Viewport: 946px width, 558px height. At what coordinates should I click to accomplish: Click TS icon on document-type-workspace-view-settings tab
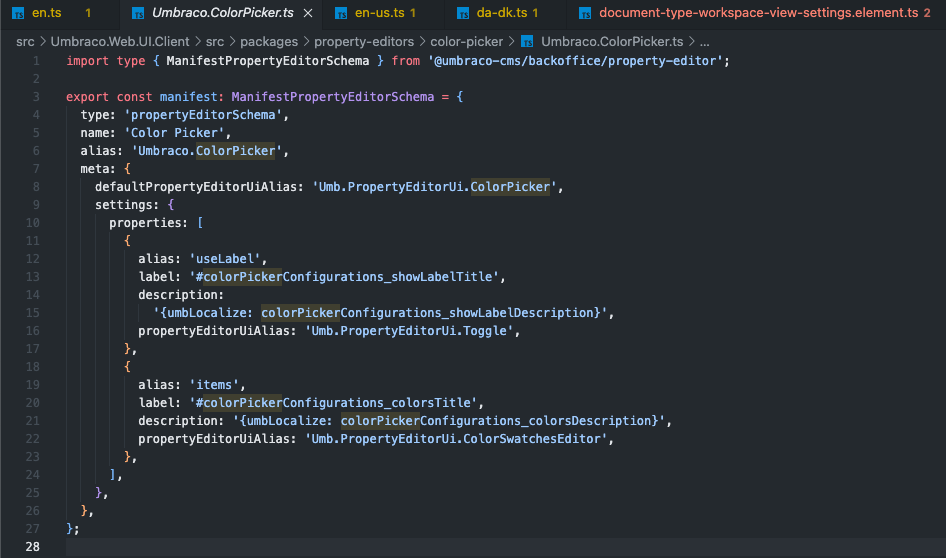[x=585, y=13]
